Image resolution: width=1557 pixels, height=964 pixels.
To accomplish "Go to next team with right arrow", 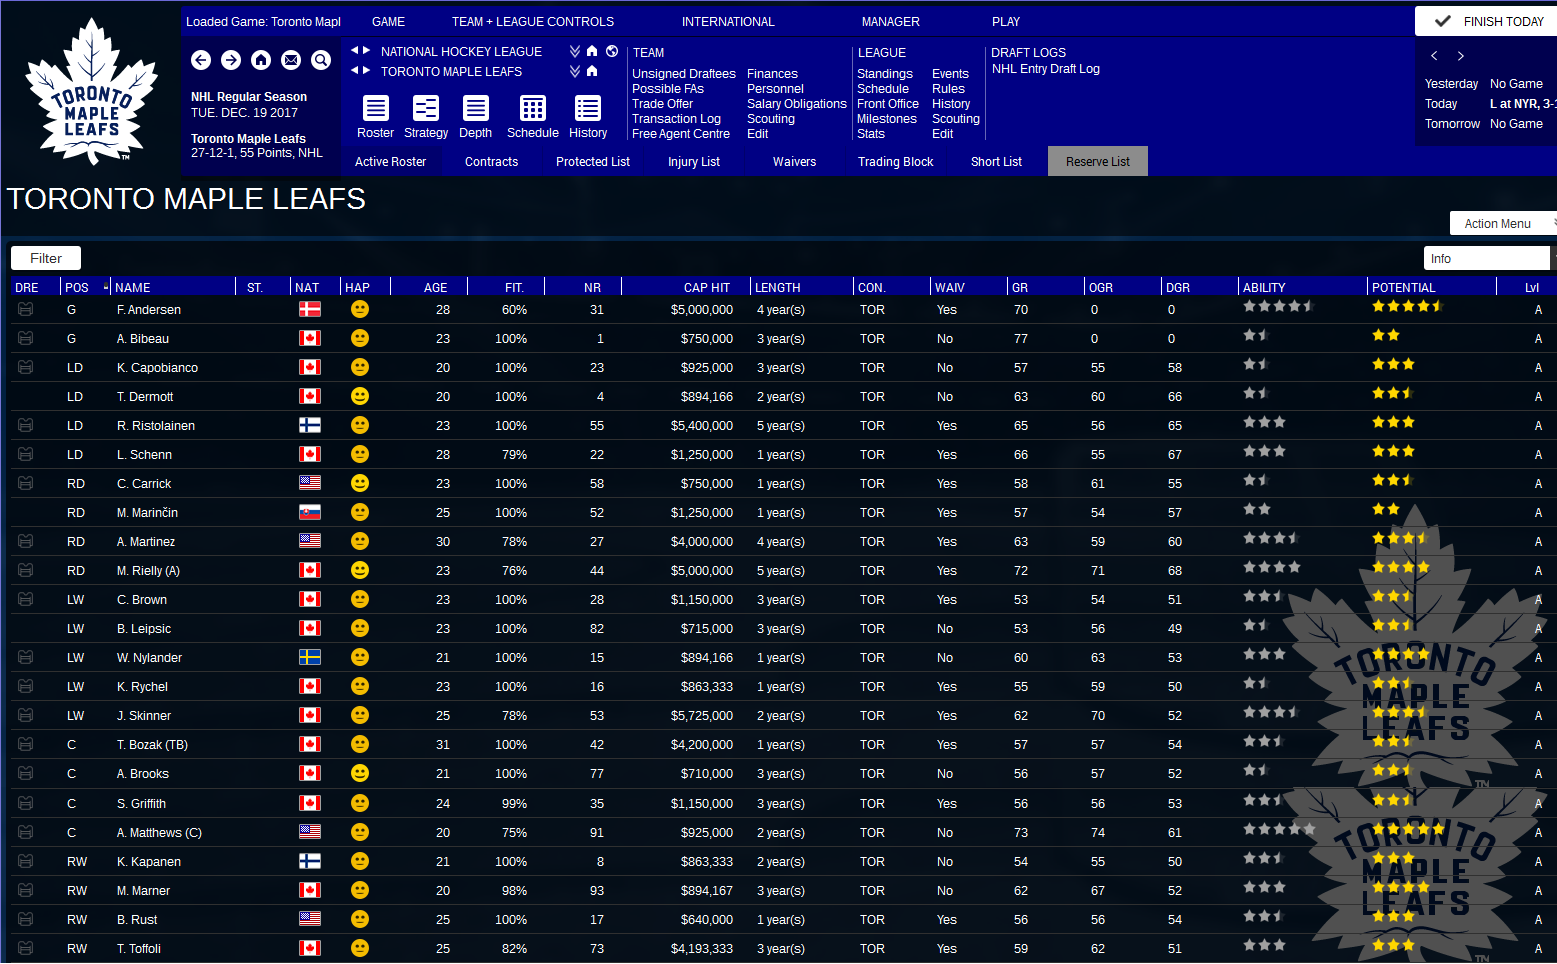I will pos(367,70).
